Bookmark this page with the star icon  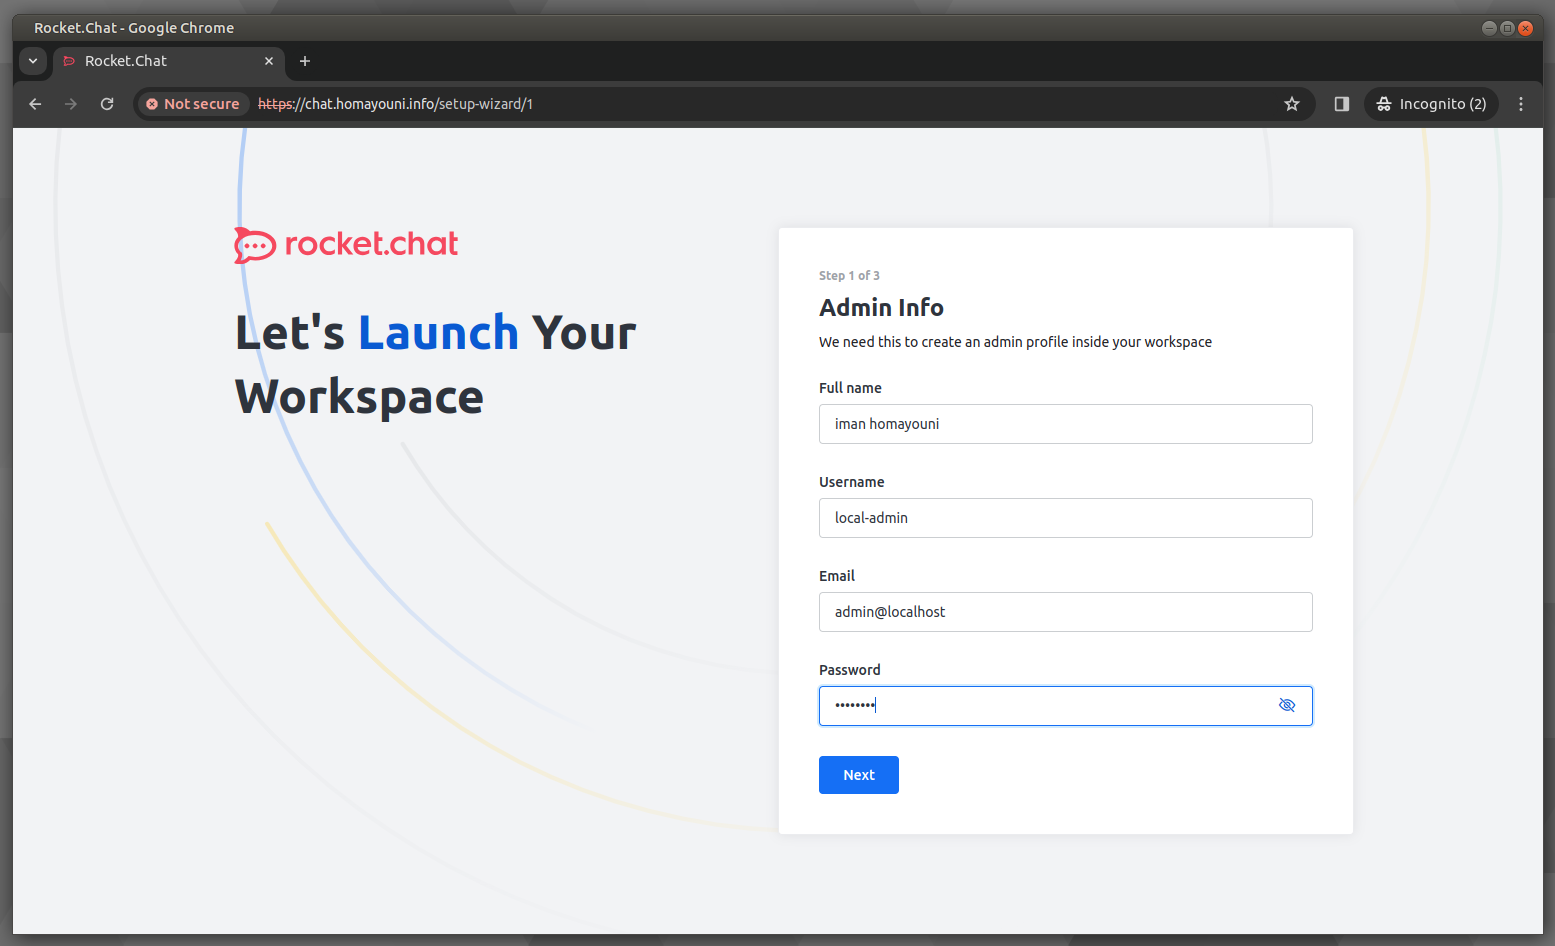(1292, 104)
